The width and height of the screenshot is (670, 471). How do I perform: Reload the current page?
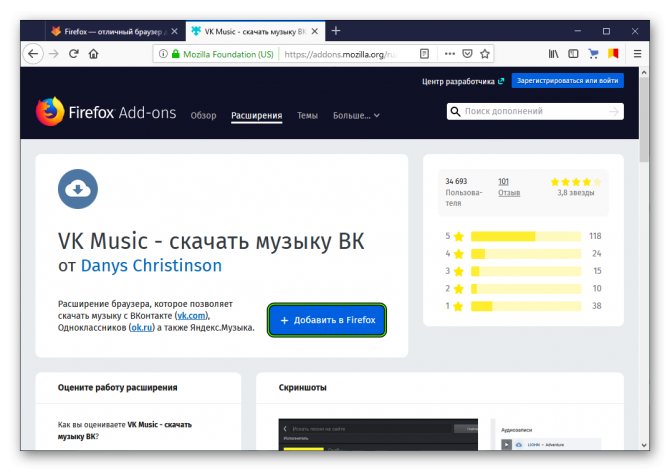(73, 54)
